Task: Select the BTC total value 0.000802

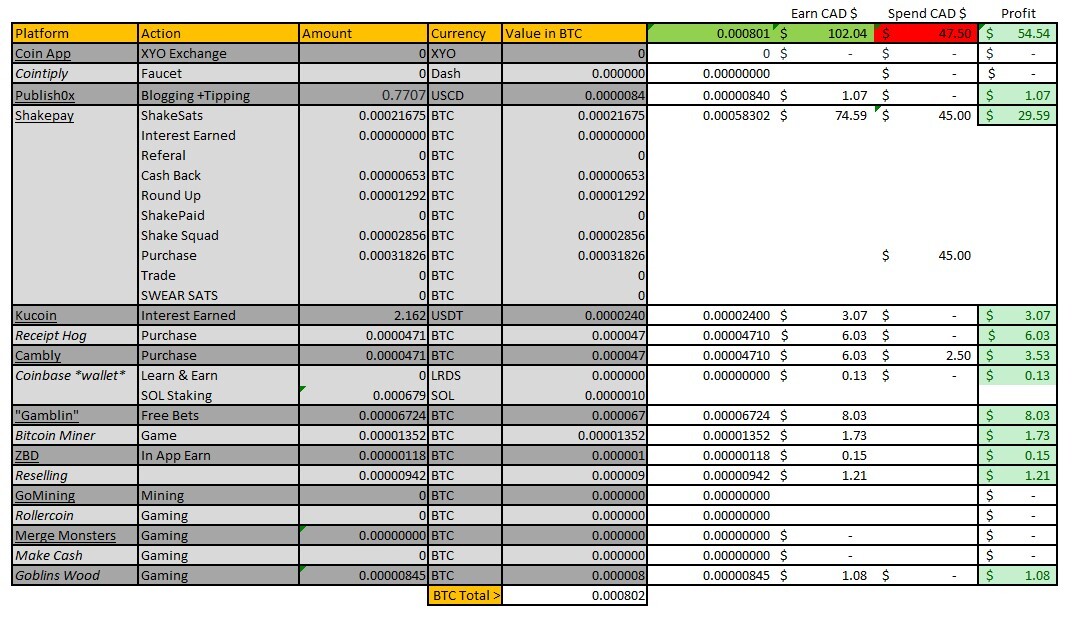Action: (574, 596)
